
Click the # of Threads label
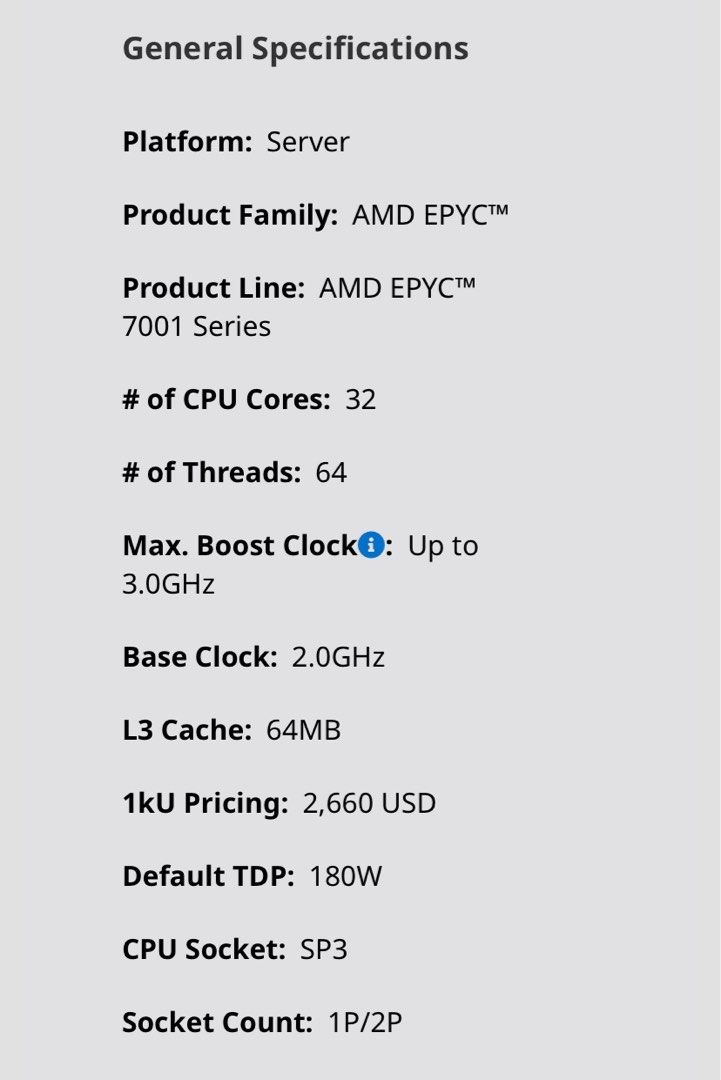click(x=211, y=473)
